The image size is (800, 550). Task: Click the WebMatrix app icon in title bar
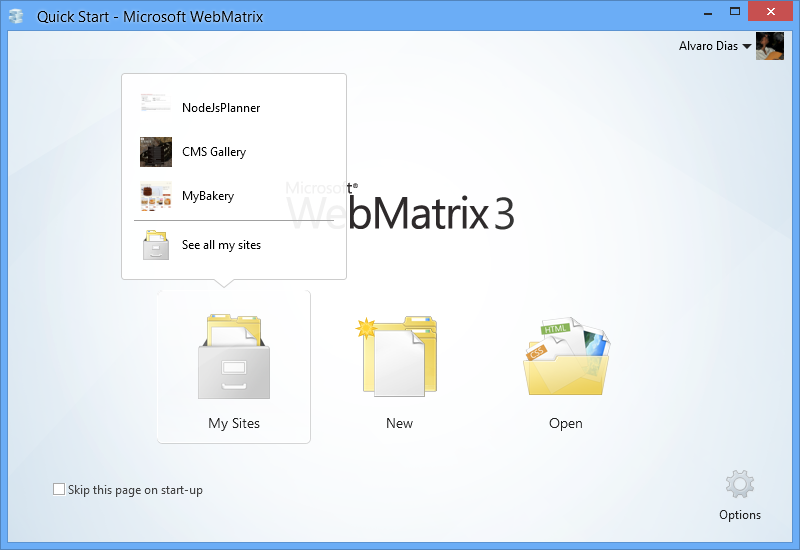[16, 16]
